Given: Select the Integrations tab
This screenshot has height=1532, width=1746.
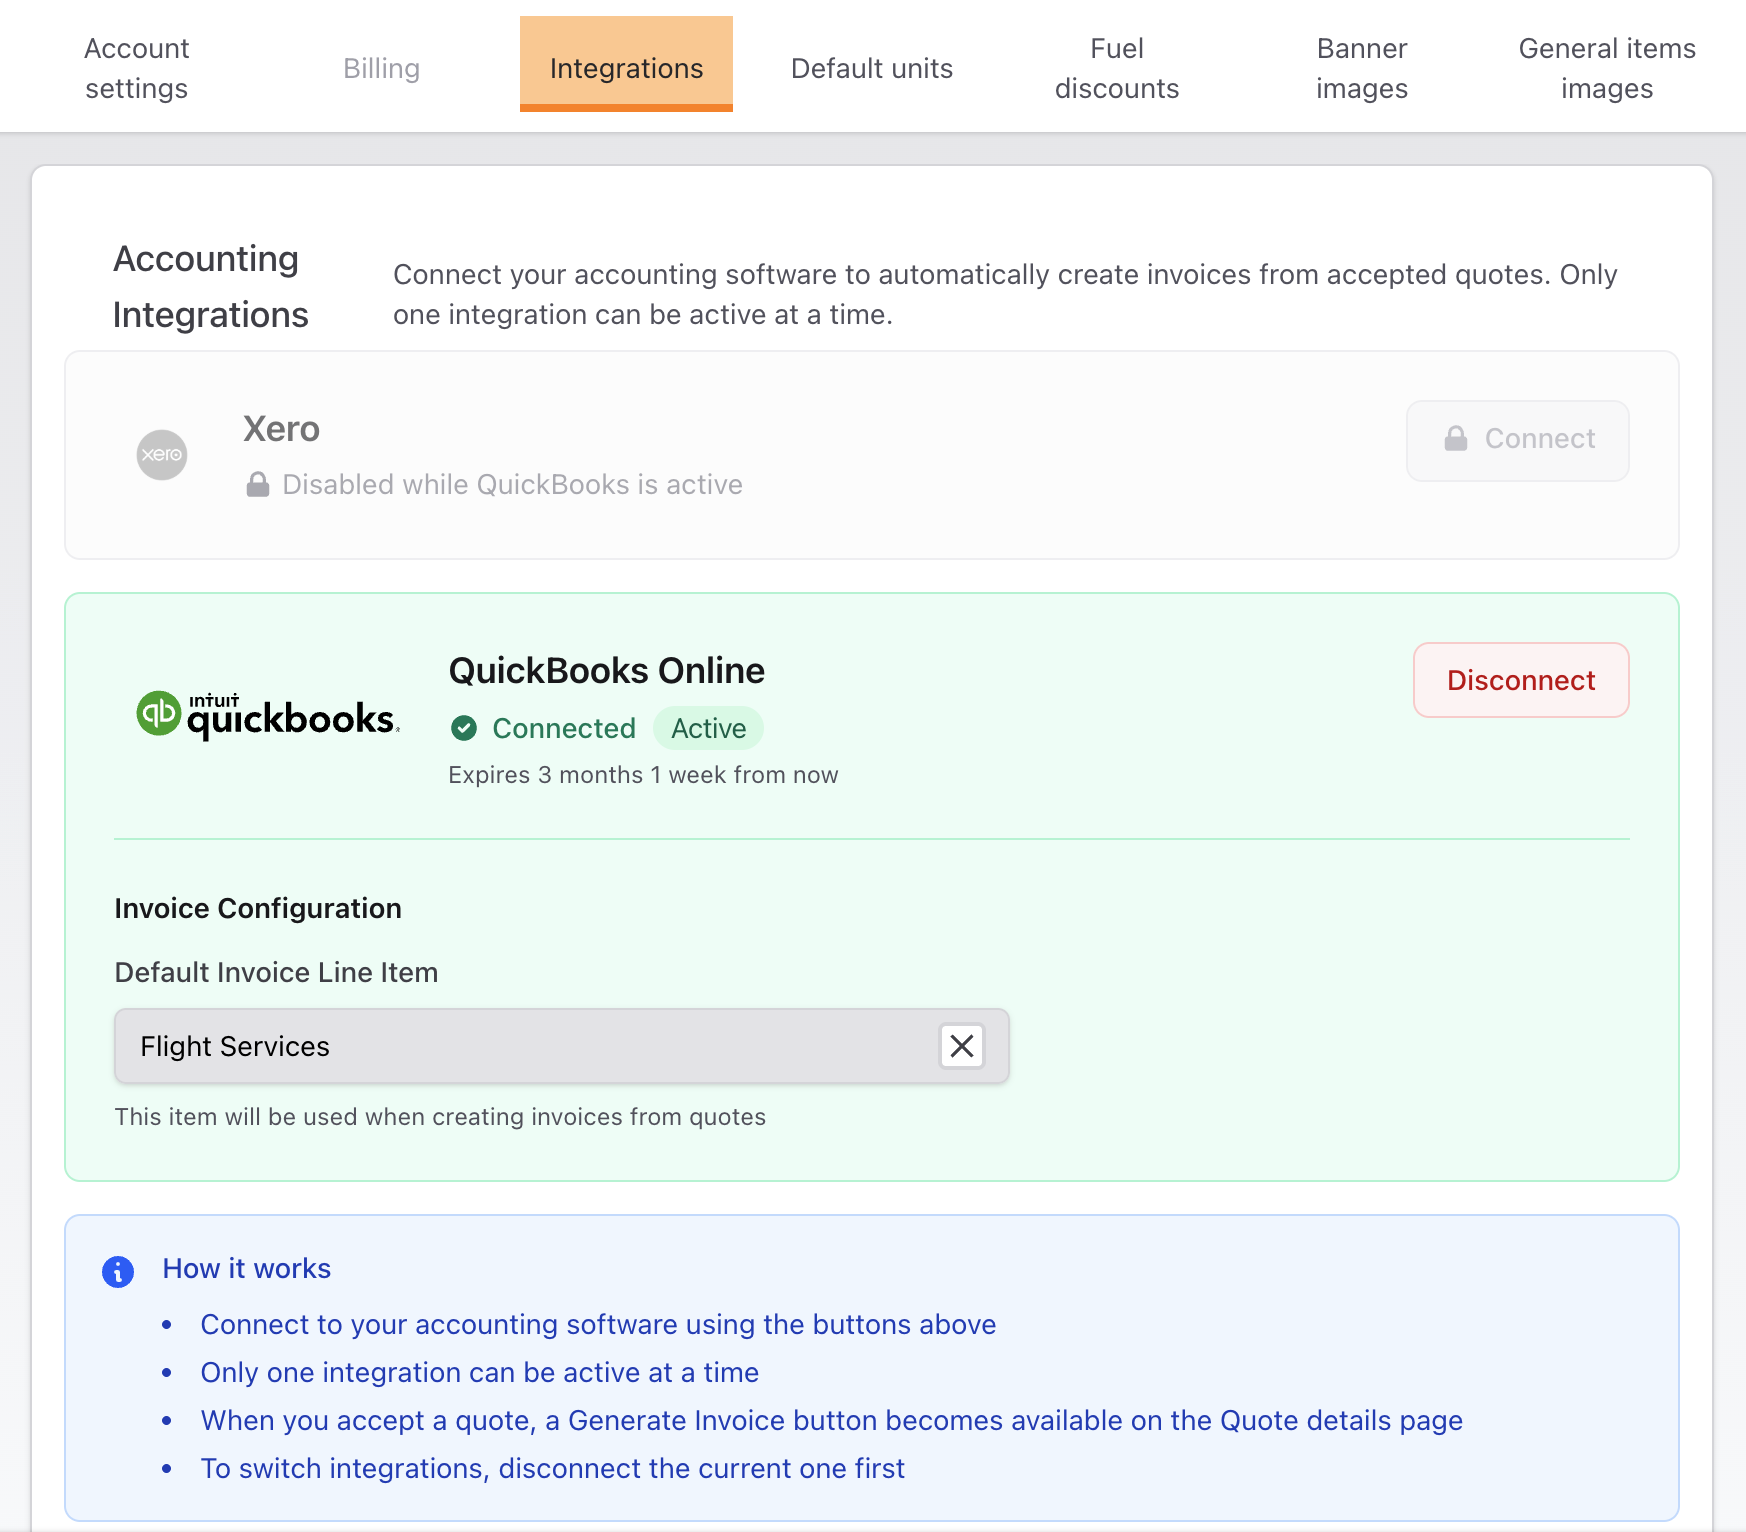Looking at the screenshot, I should [626, 68].
